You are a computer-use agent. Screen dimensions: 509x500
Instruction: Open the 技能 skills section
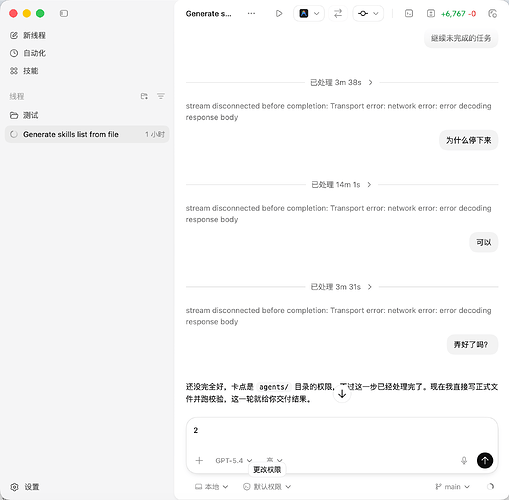coord(24,71)
